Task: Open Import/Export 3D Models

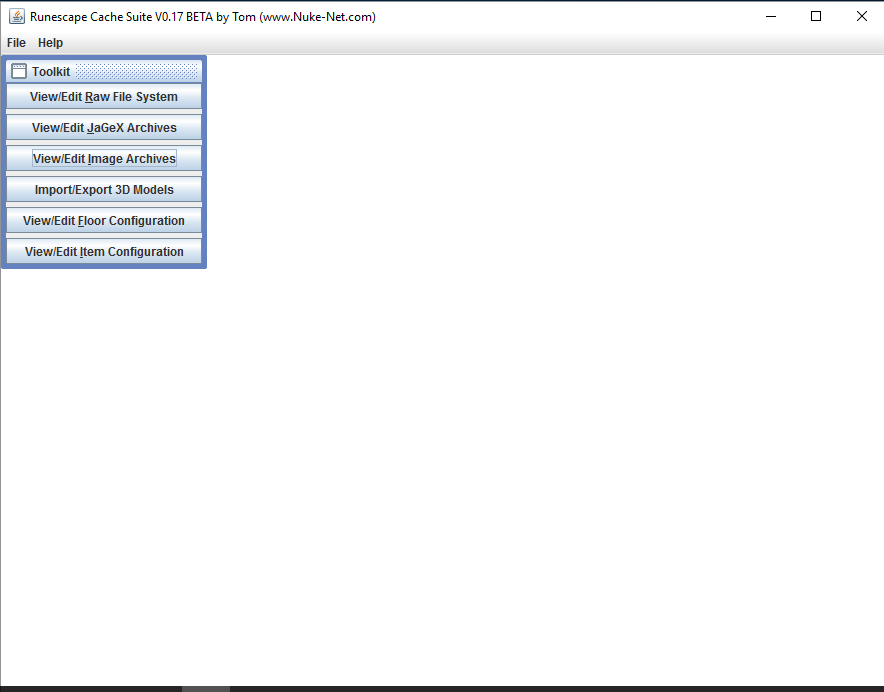Action: 104,189
